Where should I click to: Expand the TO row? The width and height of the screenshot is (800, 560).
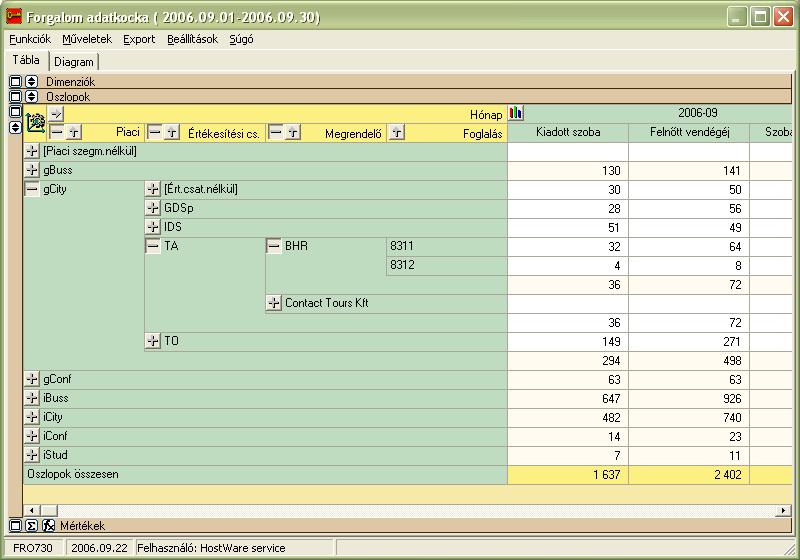153,341
